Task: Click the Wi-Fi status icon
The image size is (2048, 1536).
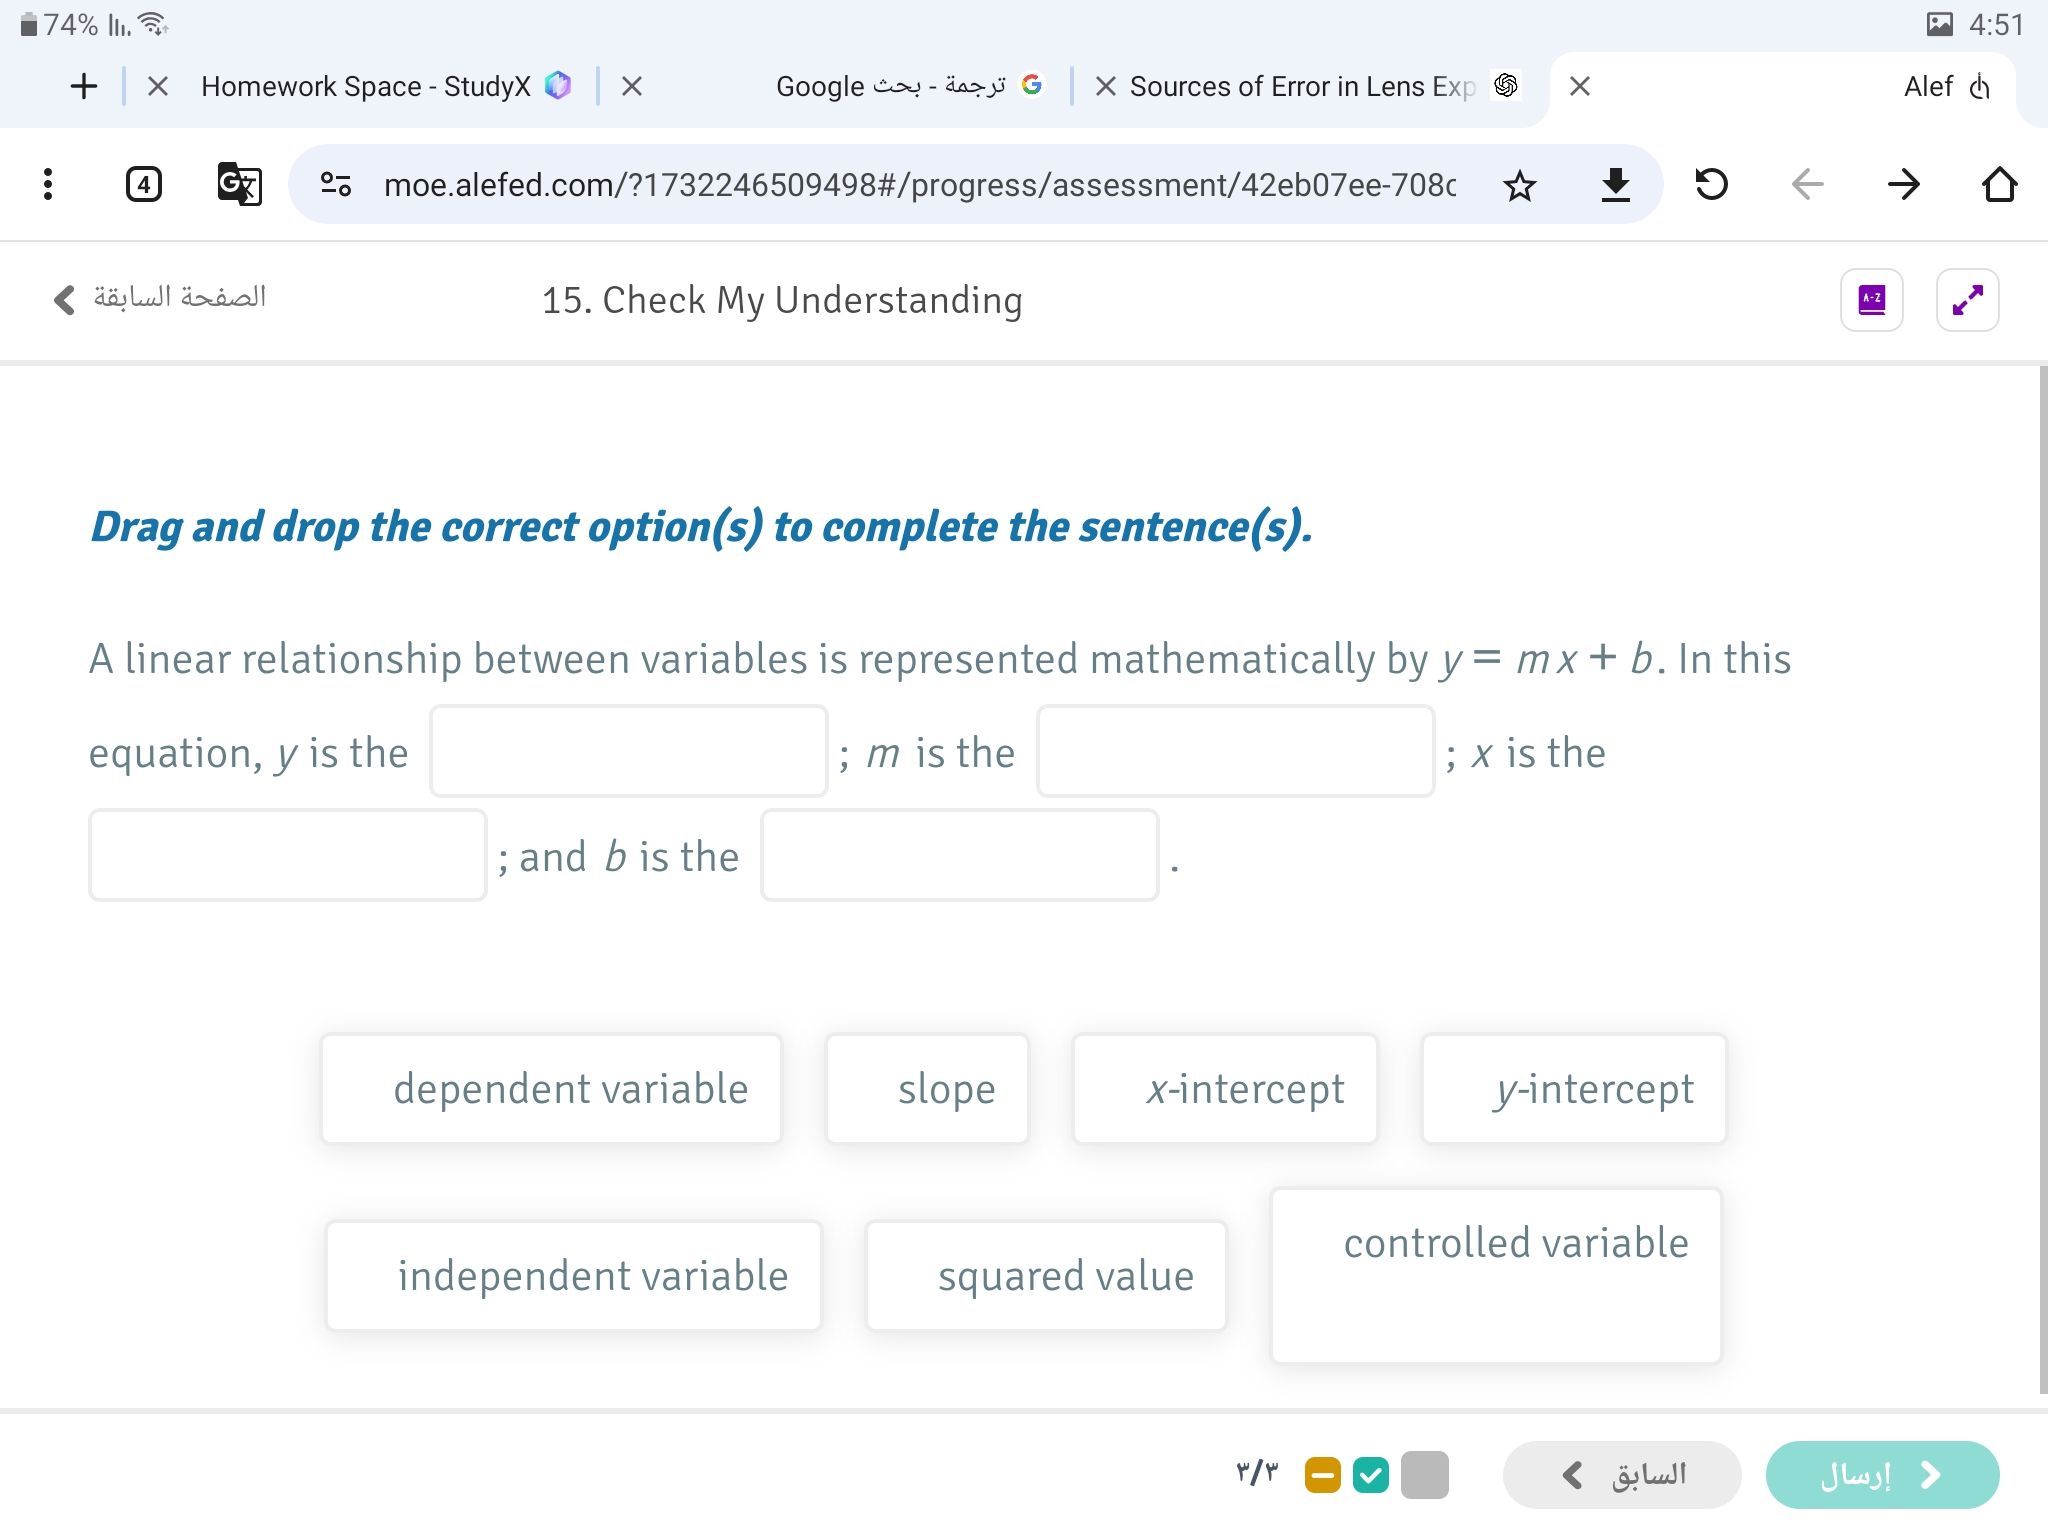Action: [x=153, y=24]
